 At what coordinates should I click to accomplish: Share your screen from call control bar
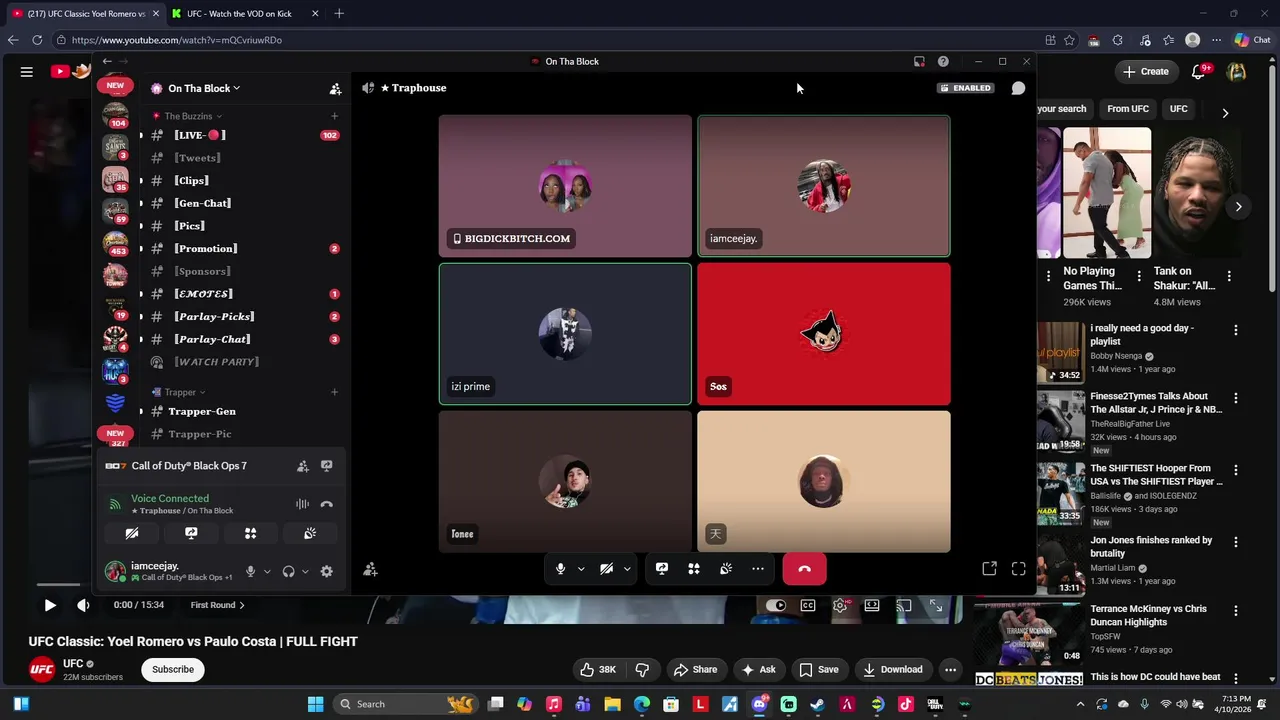[662, 569]
